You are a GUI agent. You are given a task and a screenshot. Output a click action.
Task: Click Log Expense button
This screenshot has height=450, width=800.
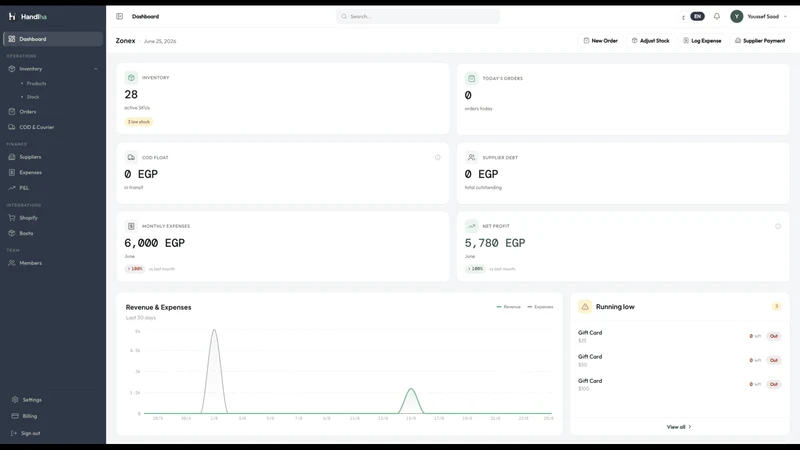click(x=702, y=40)
